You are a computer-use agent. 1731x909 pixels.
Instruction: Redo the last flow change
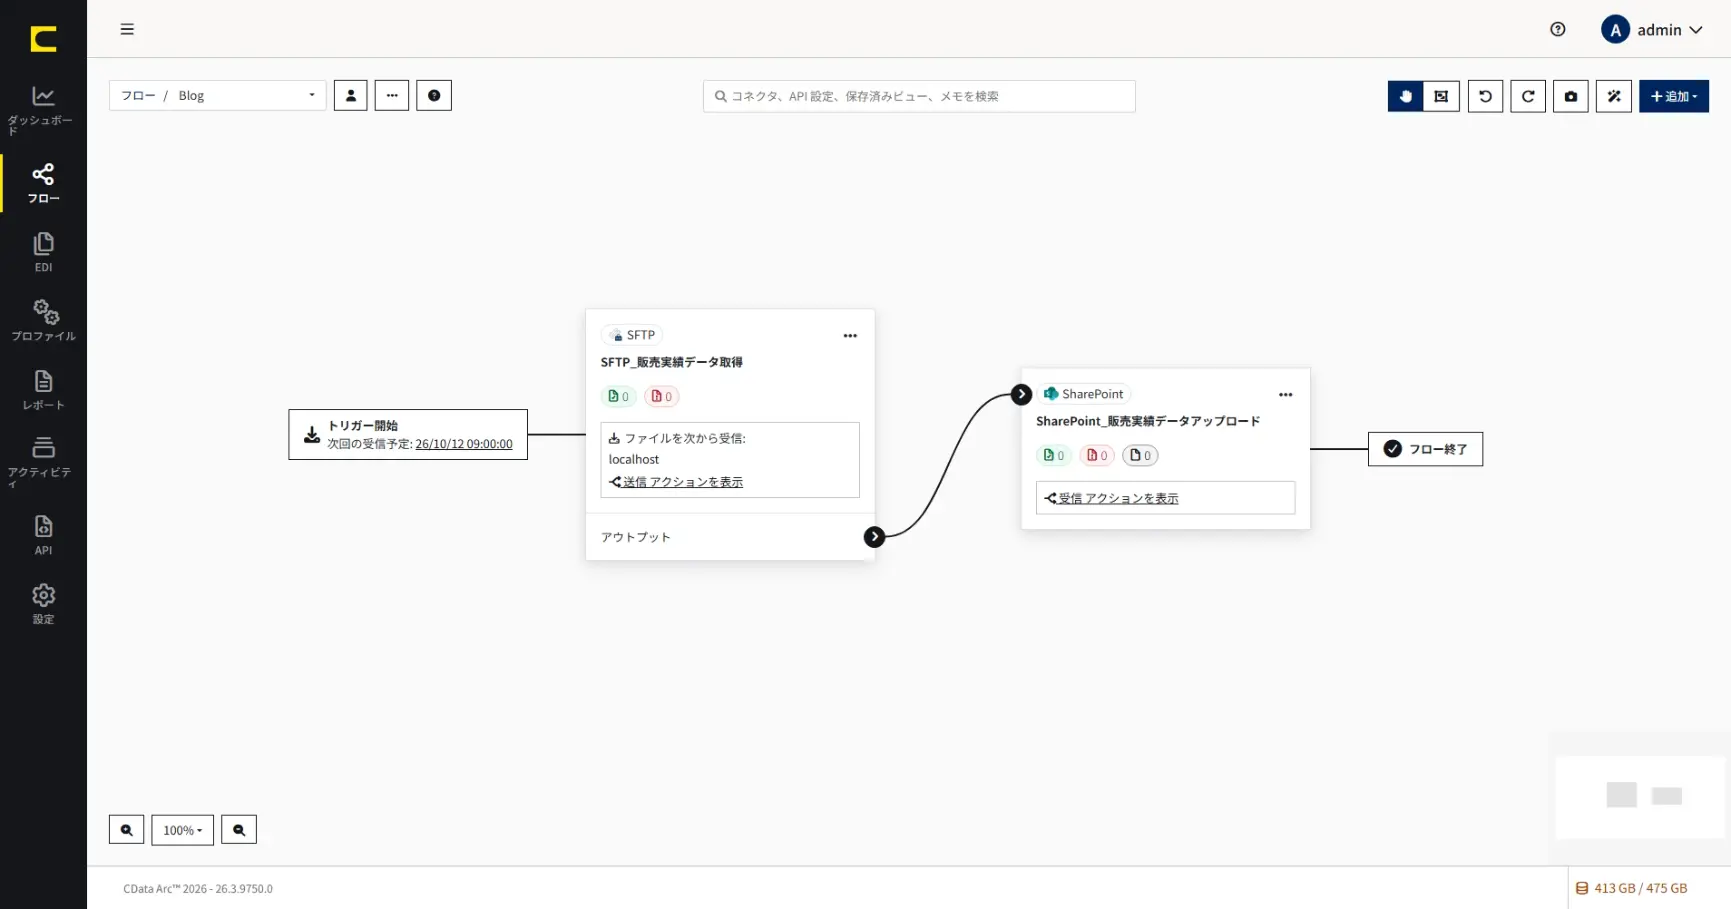coord(1528,96)
